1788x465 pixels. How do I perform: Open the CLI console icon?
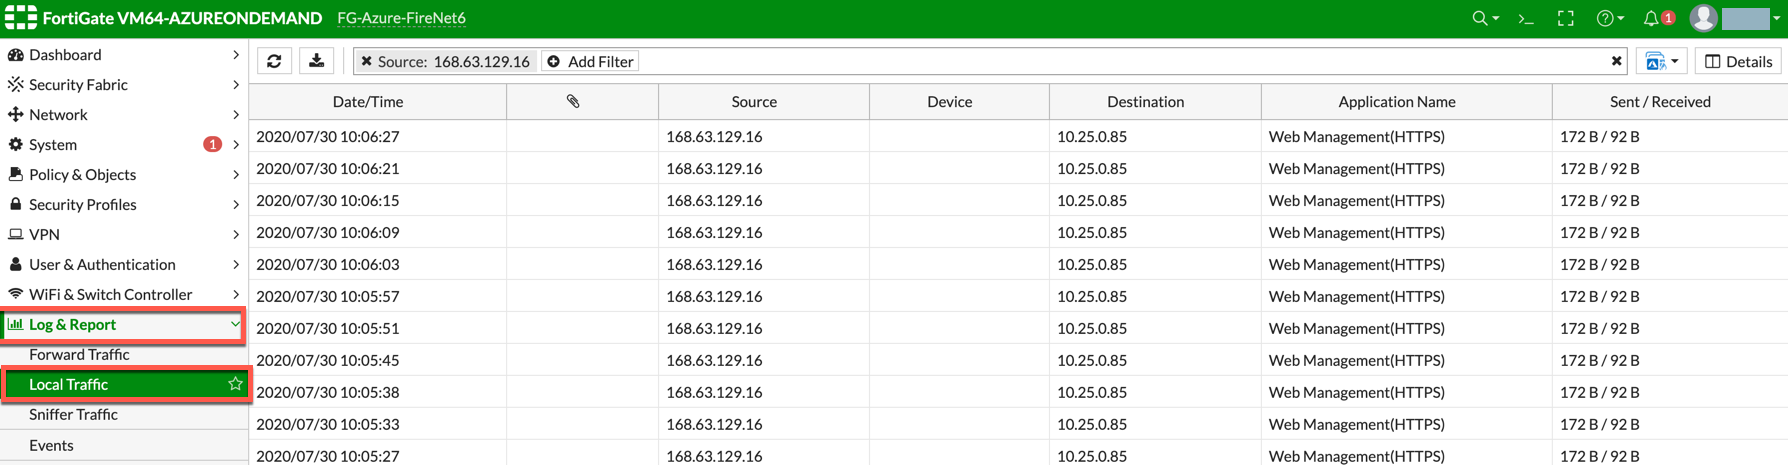pyautogui.click(x=1526, y=18)
